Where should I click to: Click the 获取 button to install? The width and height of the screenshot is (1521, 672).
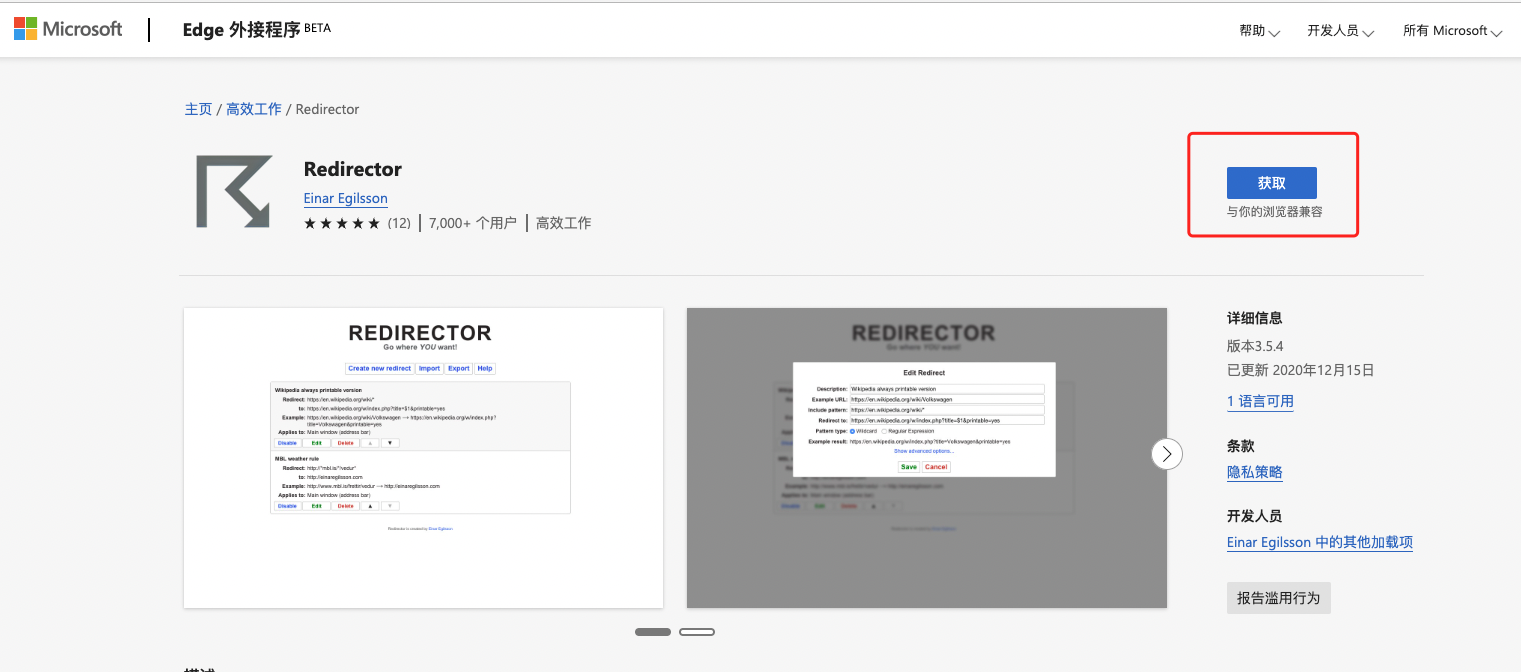point(1271,183)
